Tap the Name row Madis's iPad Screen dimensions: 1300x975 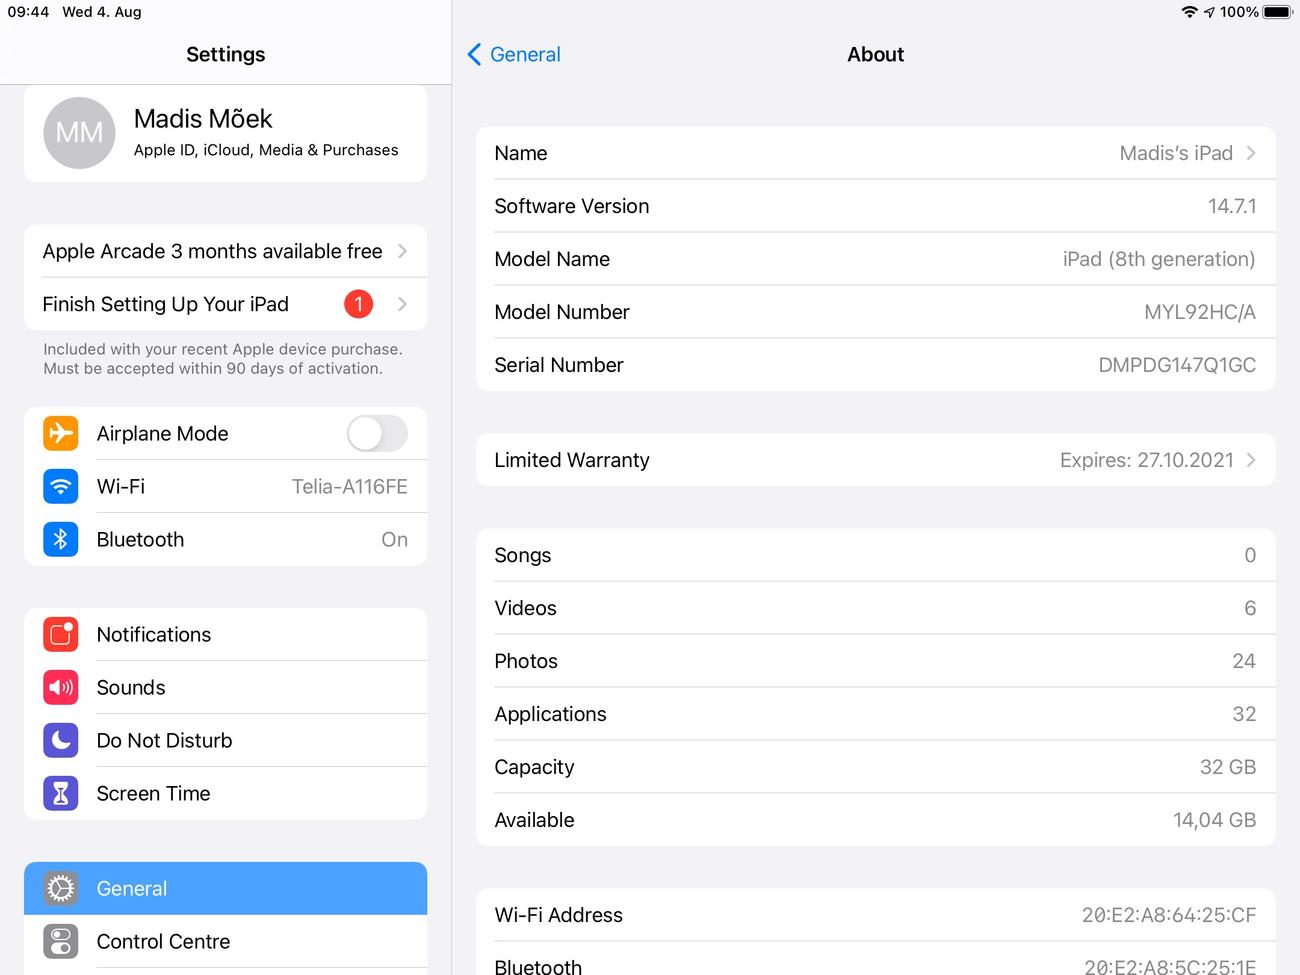(875, 153)
